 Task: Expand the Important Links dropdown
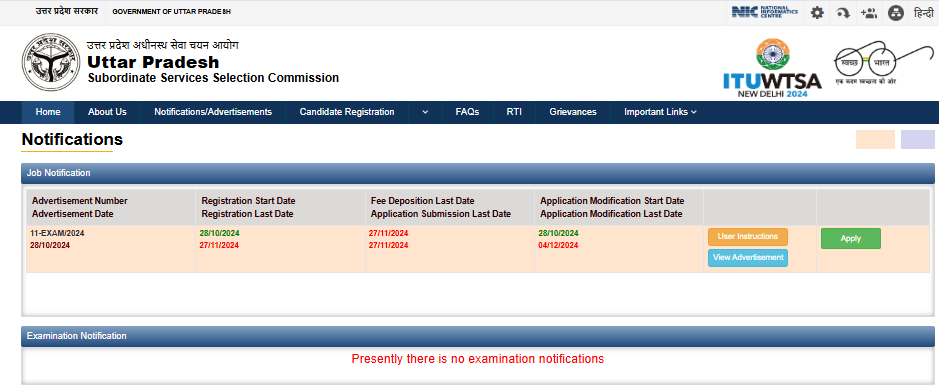pyautogui.click(x=660, y=112)
